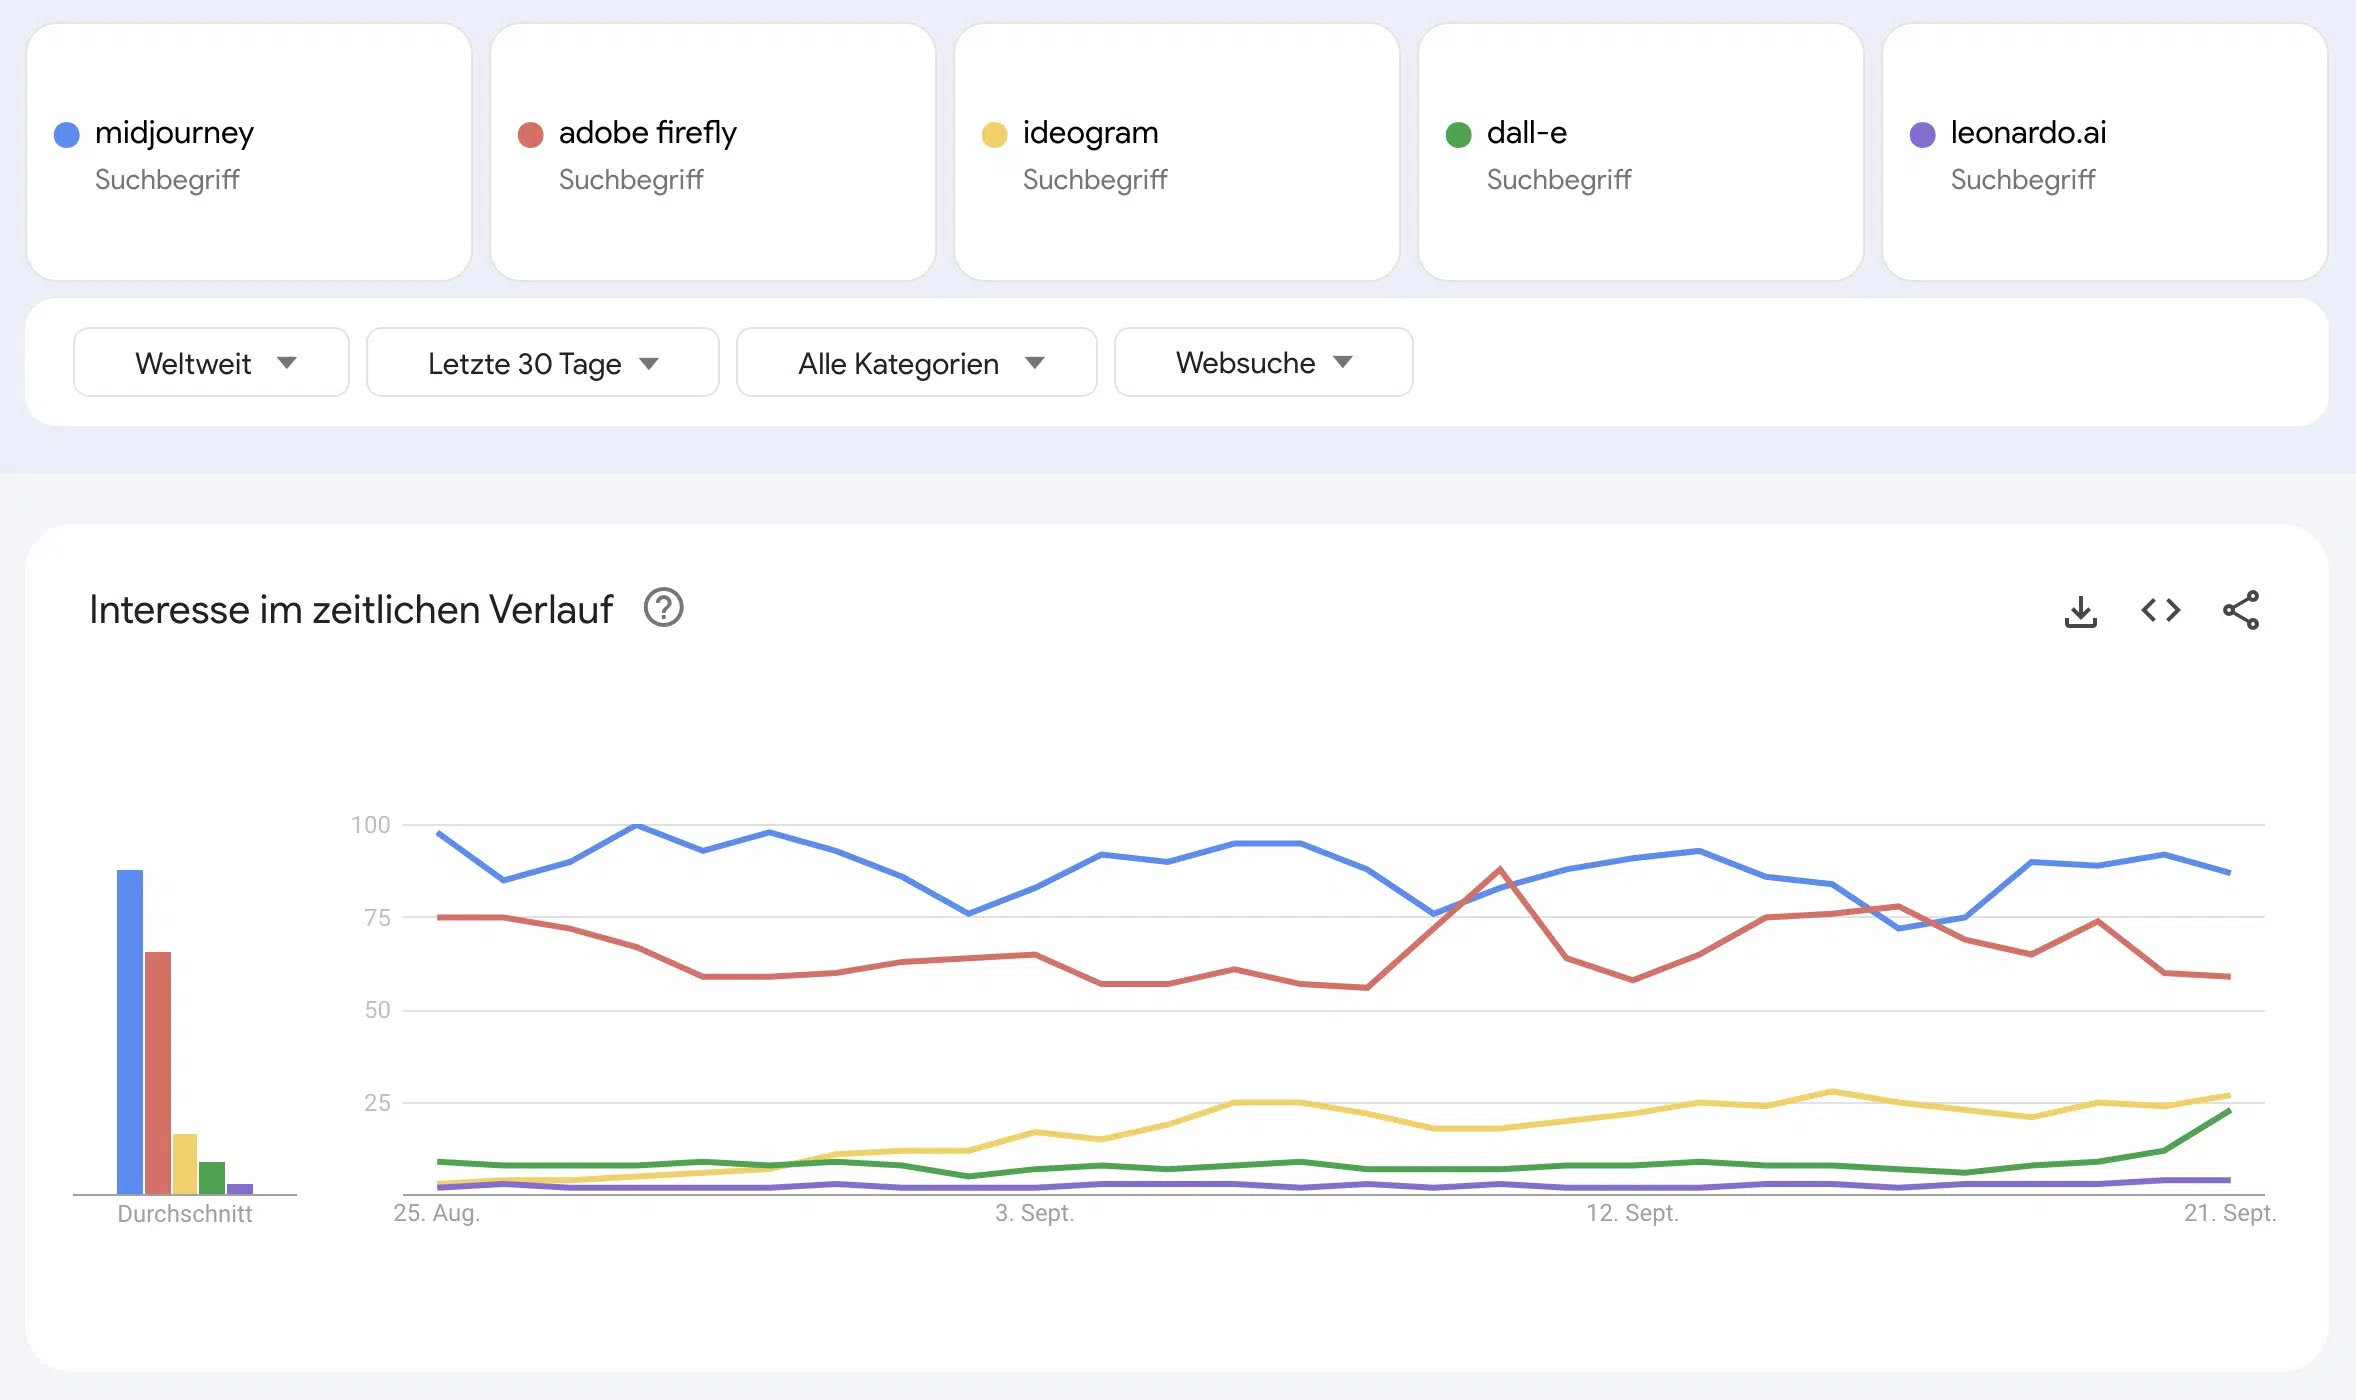Expand the Letzte 30 Tage time selector

tap(542, 362)
